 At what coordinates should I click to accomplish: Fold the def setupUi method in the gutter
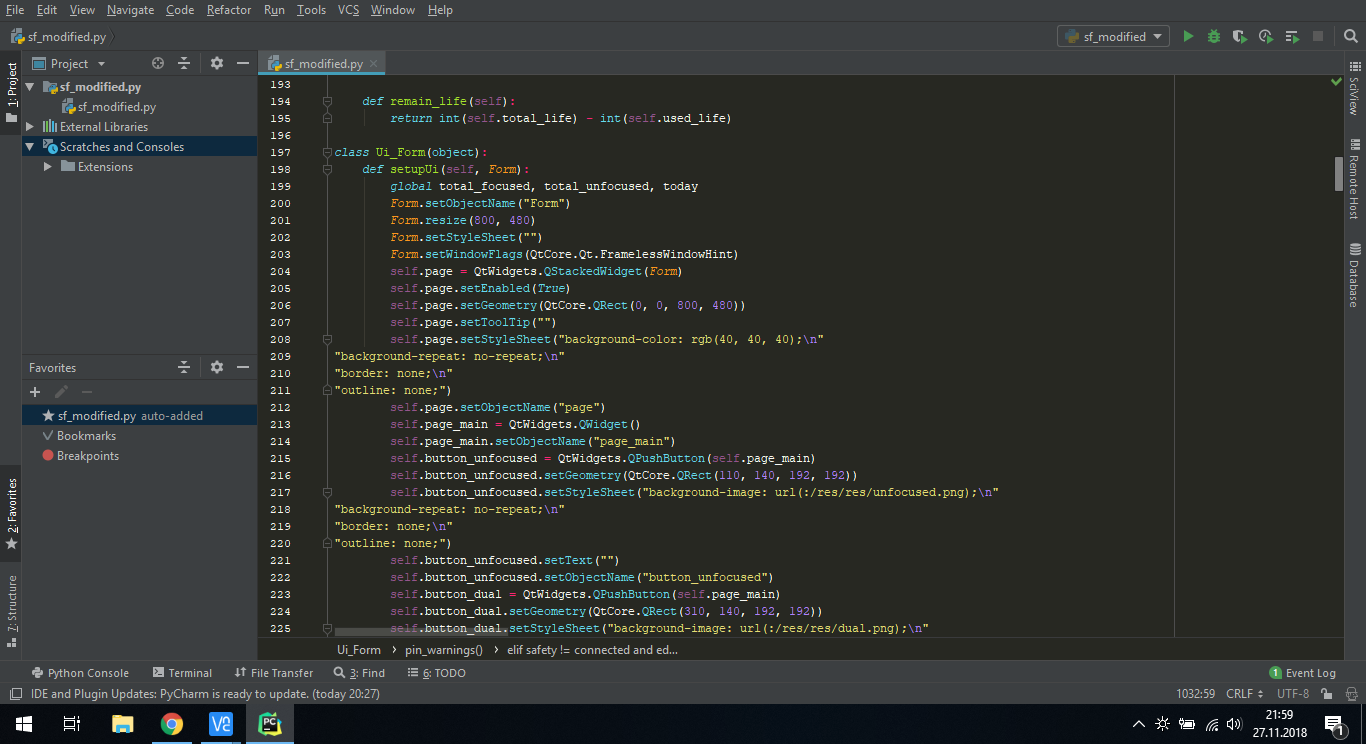(327, 169)
